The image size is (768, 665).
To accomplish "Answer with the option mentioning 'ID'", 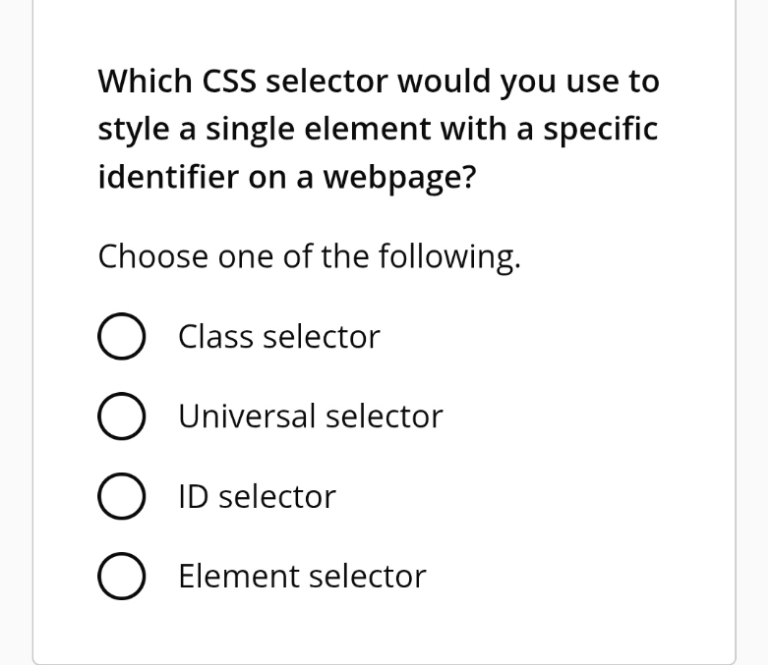I will click(x=257, y=496).
